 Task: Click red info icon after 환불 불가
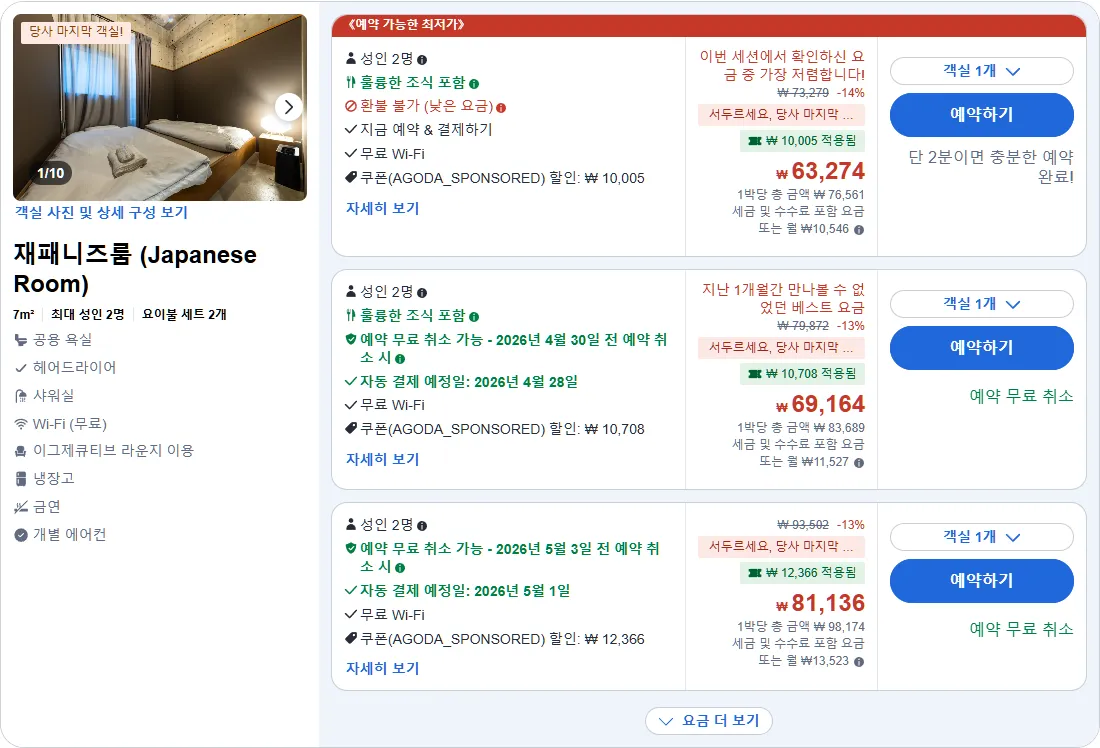pos(501,108)
